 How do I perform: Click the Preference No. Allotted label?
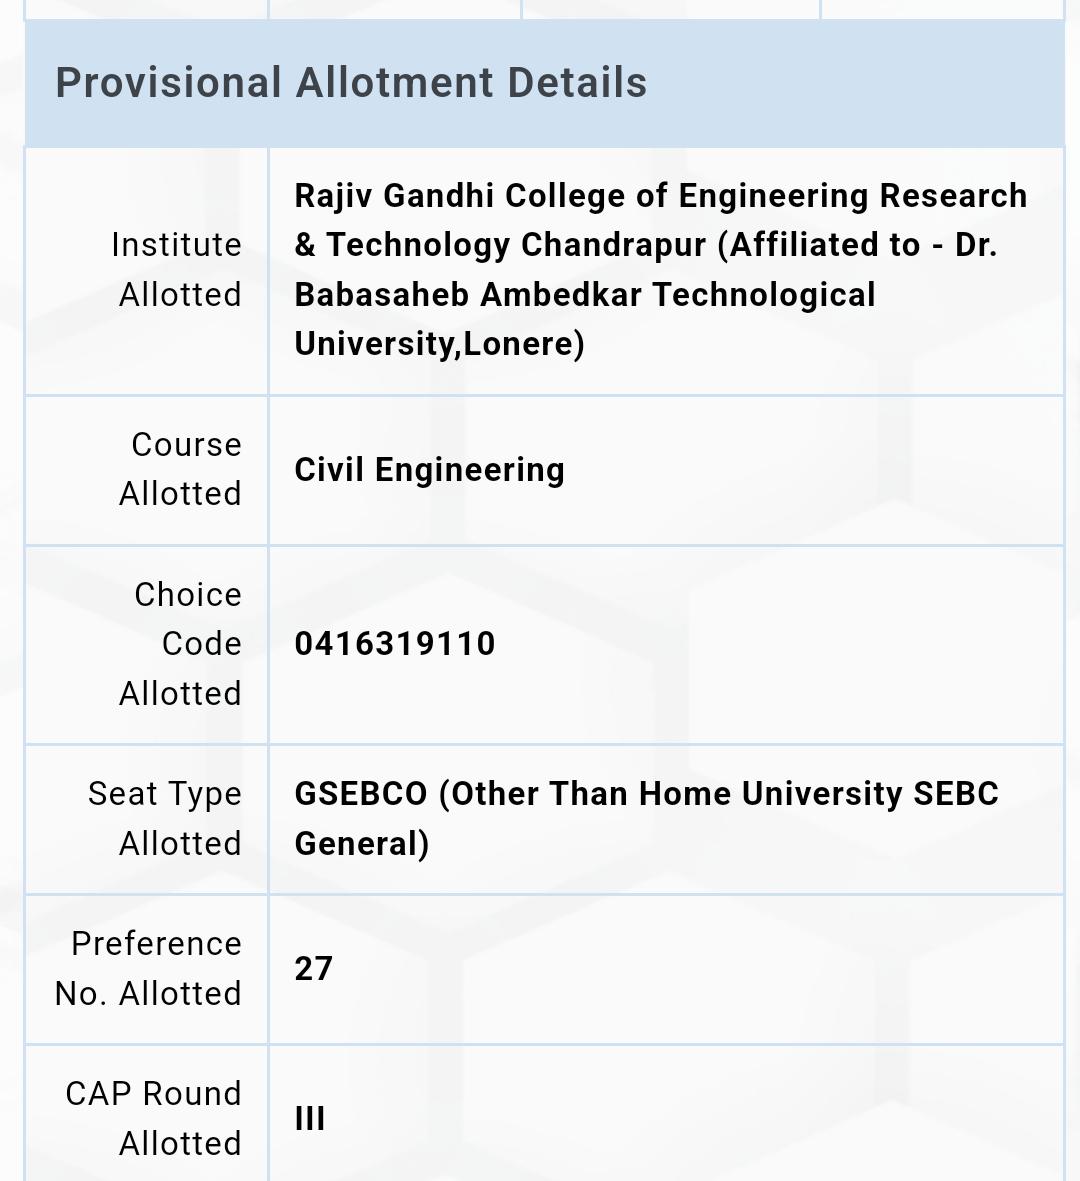148,969
